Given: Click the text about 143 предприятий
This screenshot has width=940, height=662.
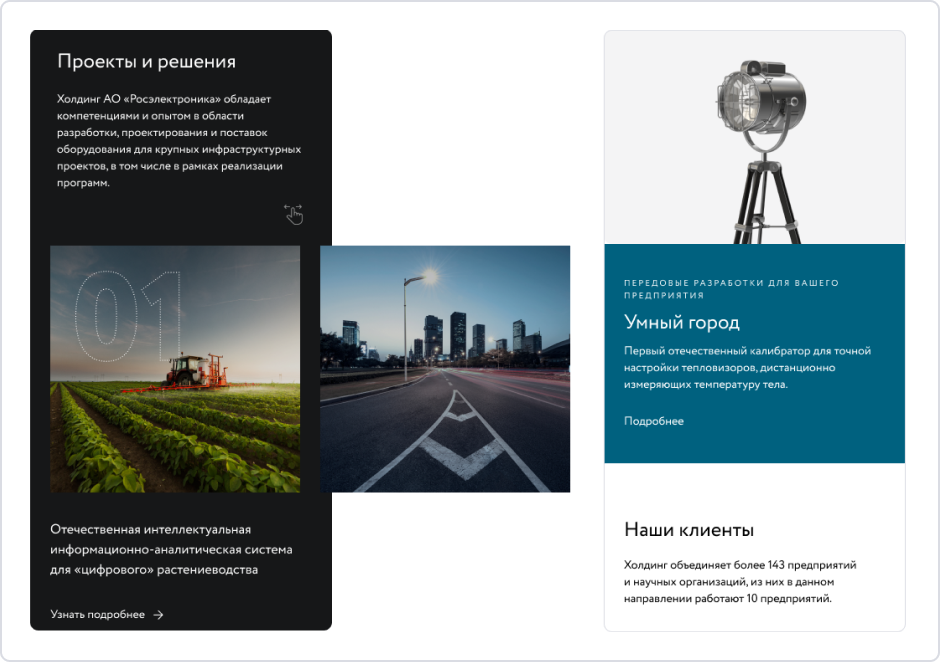Looking at the screenshot, I should 740,582.
